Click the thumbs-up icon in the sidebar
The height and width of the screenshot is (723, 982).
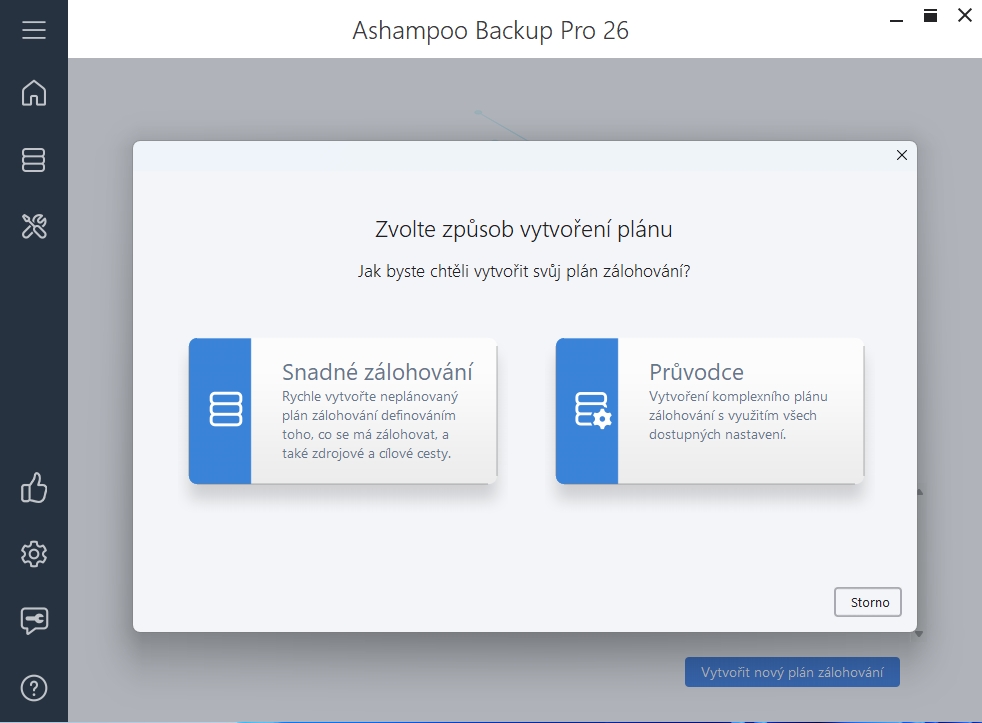pyautogui.click(x=34, y=488)
